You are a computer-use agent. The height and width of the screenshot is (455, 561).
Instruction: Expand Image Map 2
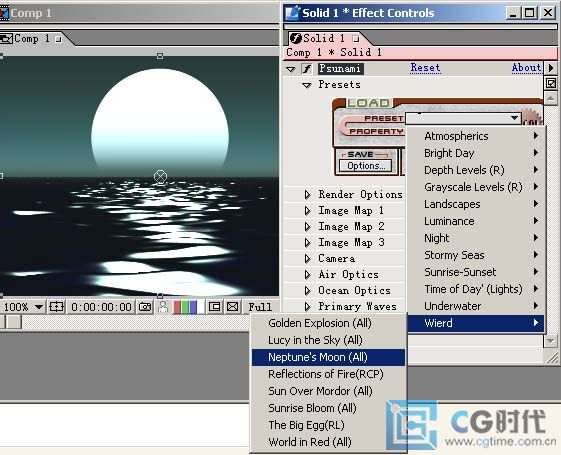pyautogui.click(x=307, y=227)
